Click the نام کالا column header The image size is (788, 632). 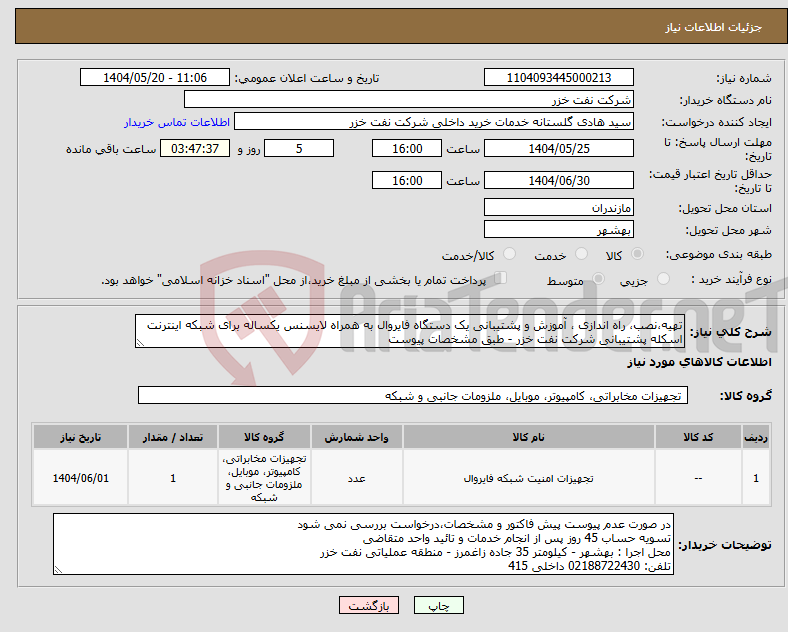(x=528, y=437)
